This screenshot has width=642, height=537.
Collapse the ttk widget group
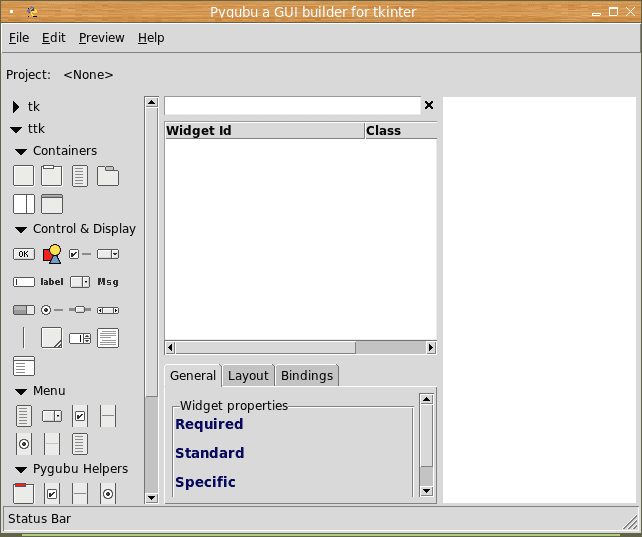(16, 129)
